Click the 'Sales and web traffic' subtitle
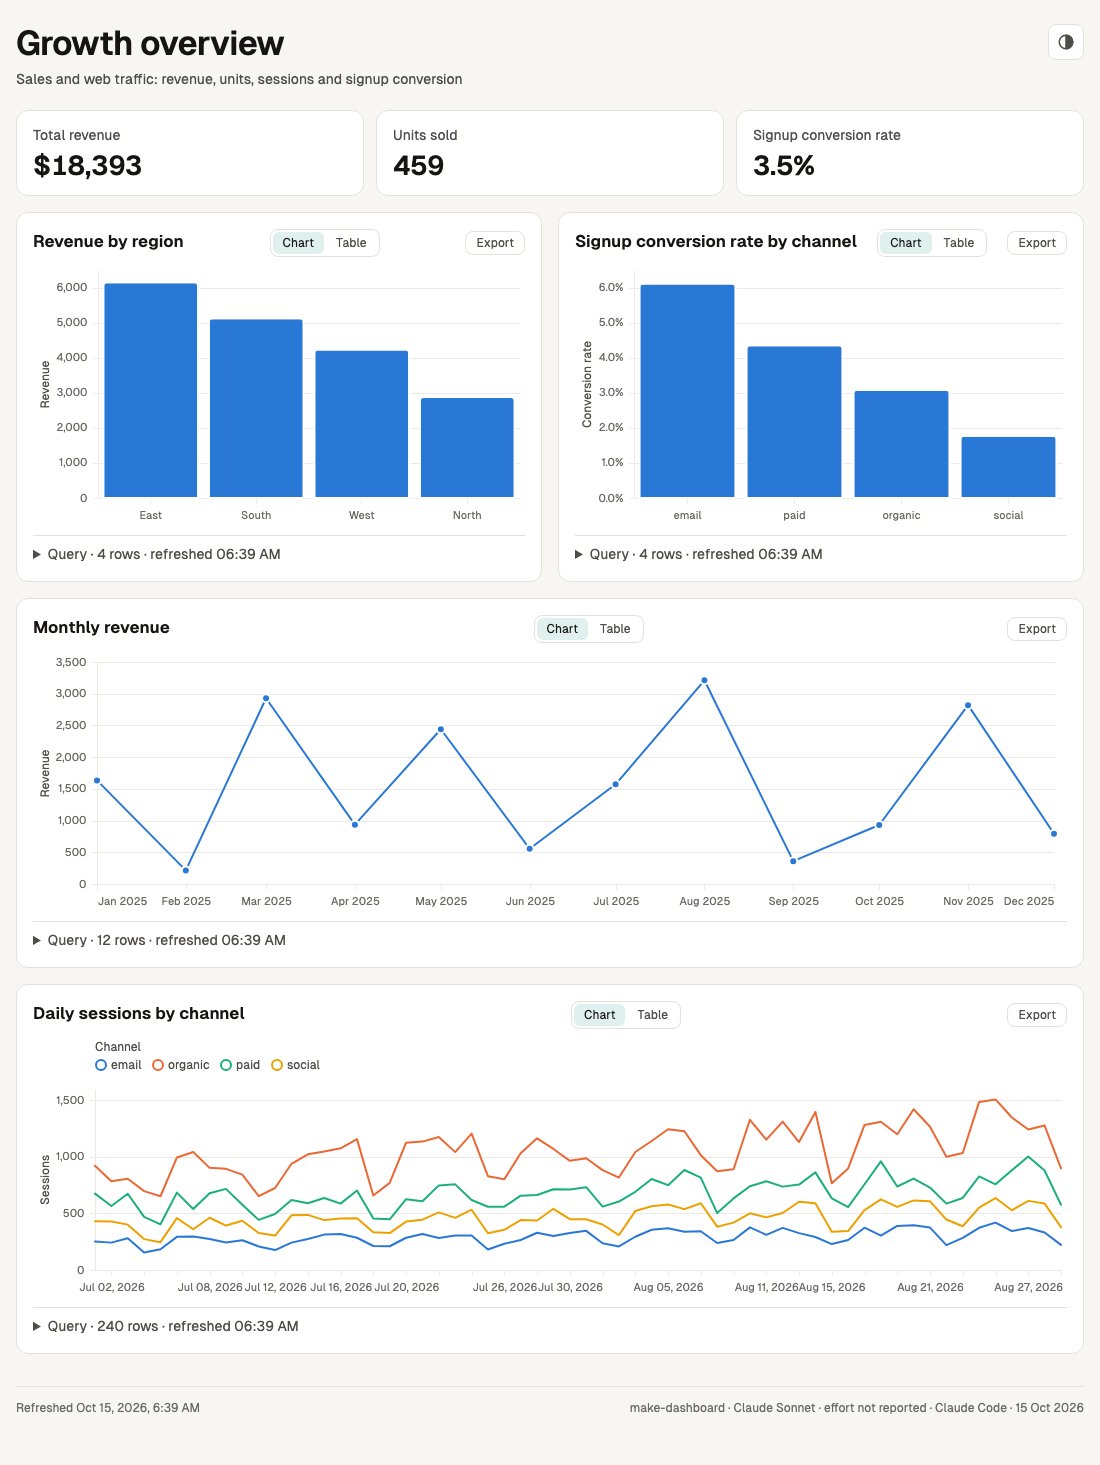The height and width of the screenshot is (1465, 1100). [x=239, y=79]
